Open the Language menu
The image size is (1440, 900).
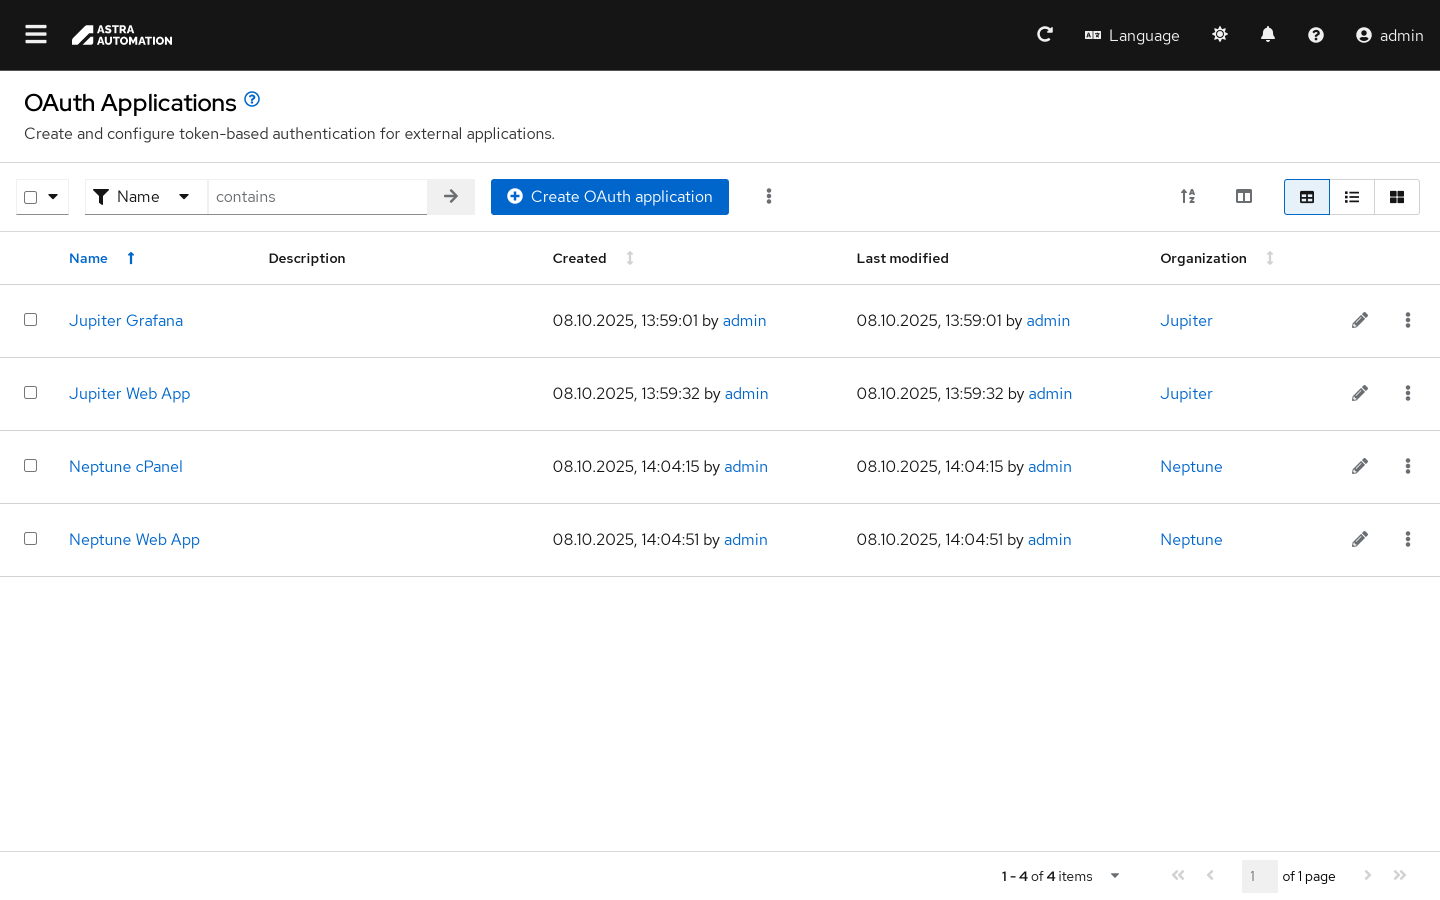(x=1132, y=35)
